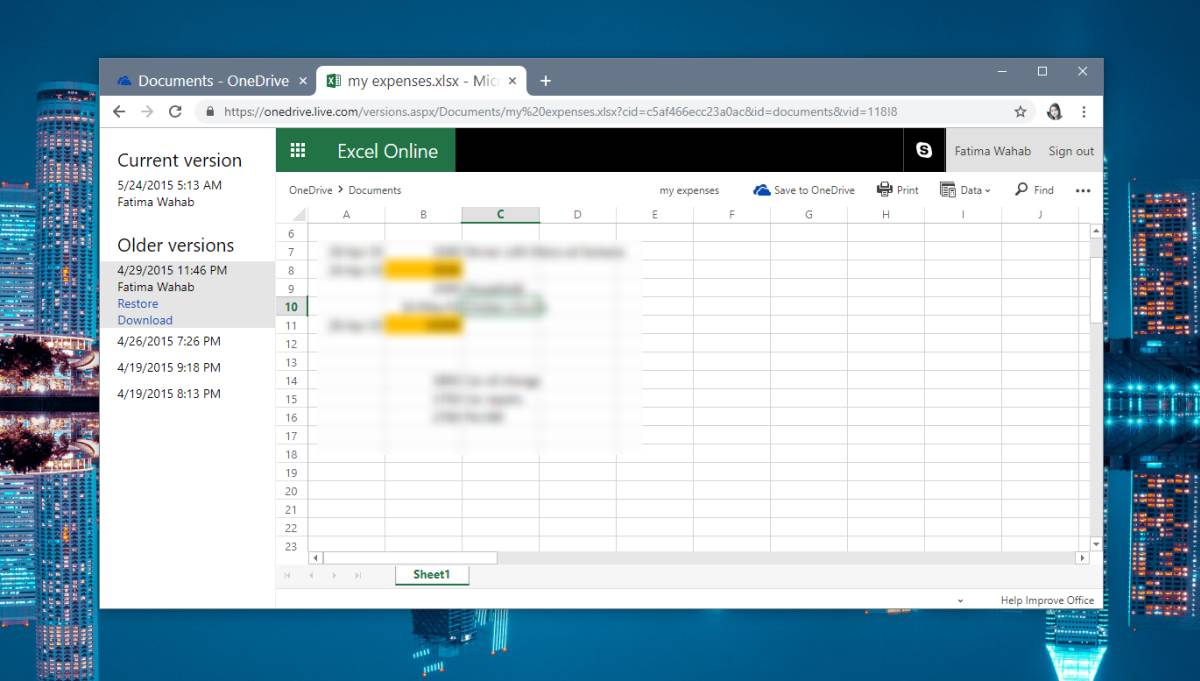Open the 4/19/2015 9:18 PM version
This screenshot has height=681, width=1200.
pyautogui.click(x=169, y=368)
